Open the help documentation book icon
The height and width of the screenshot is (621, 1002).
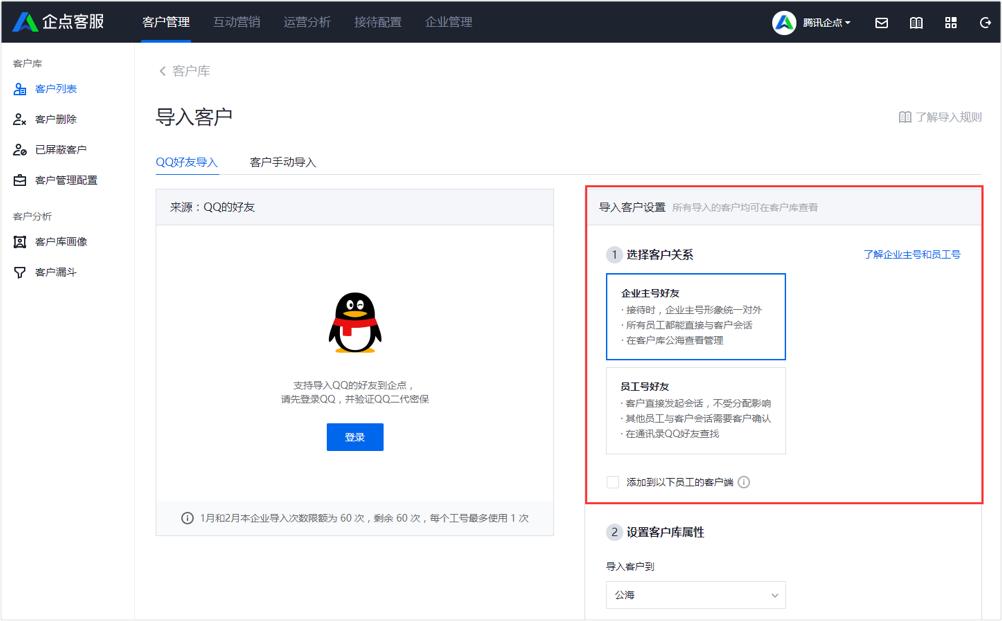coord(917,22)
